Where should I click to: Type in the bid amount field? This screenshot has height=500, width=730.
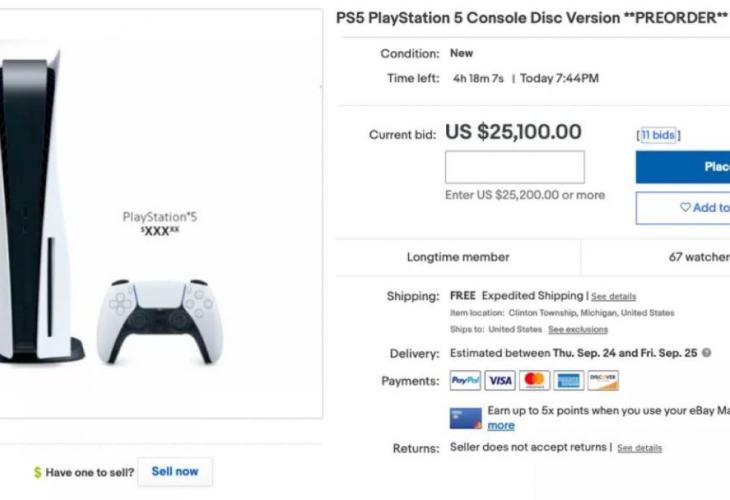(514, 167)
